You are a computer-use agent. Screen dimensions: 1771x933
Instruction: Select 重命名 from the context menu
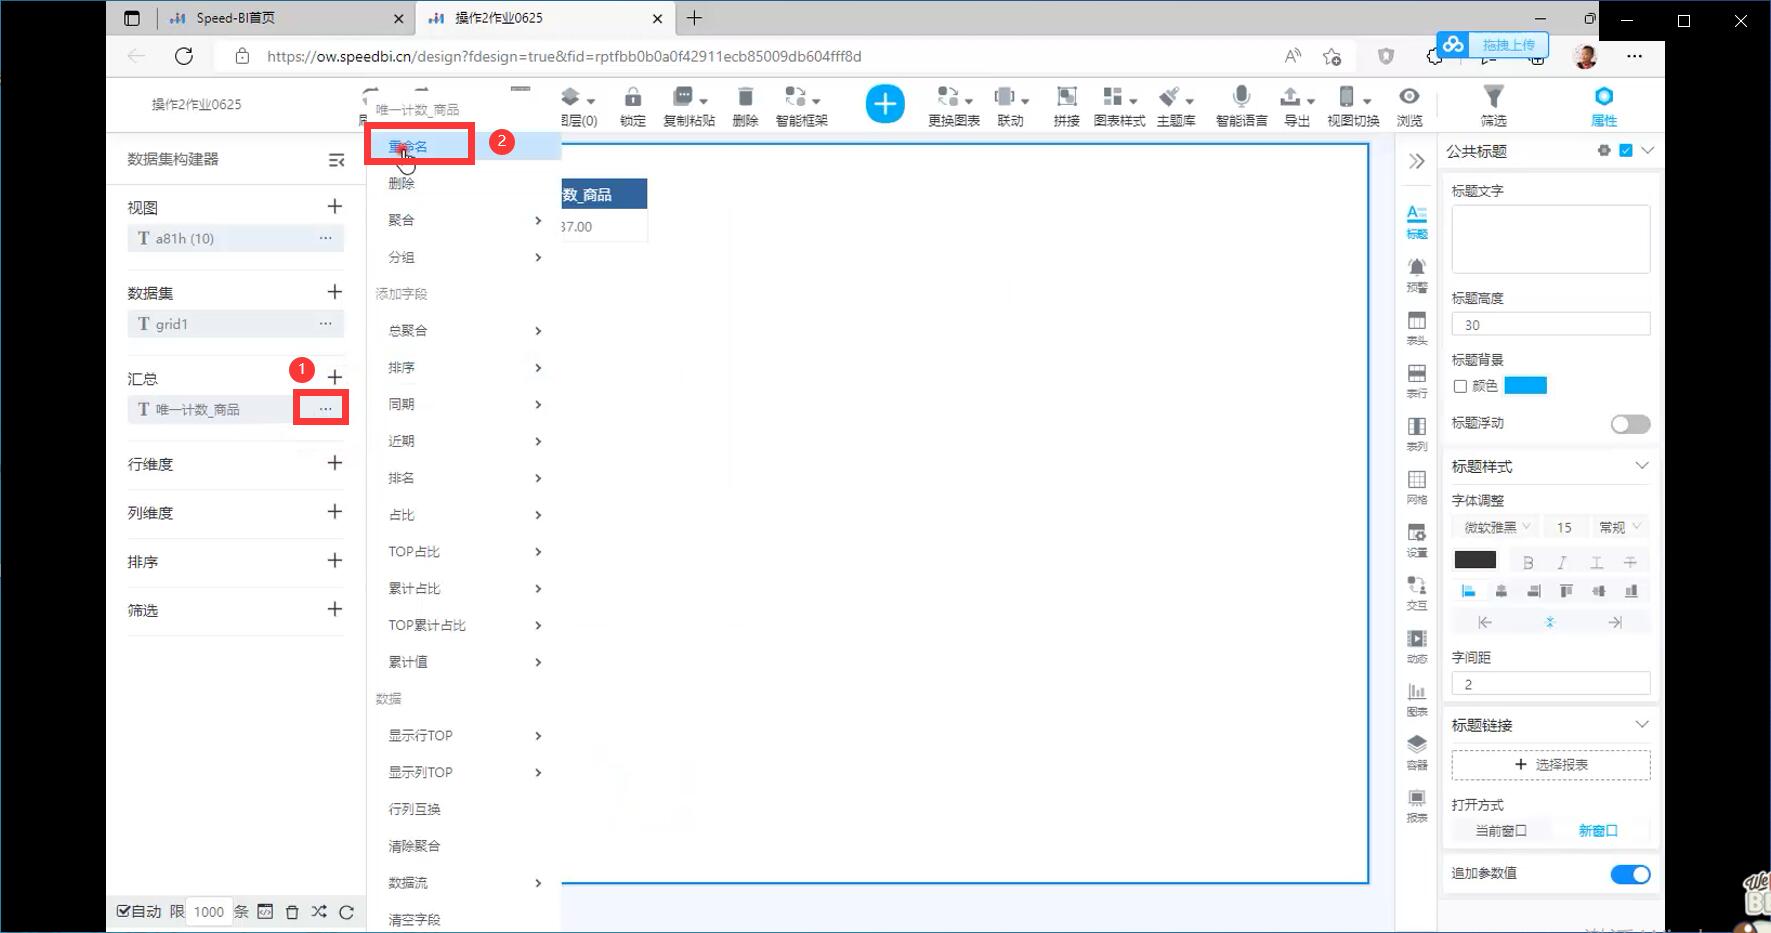[408, 146]
